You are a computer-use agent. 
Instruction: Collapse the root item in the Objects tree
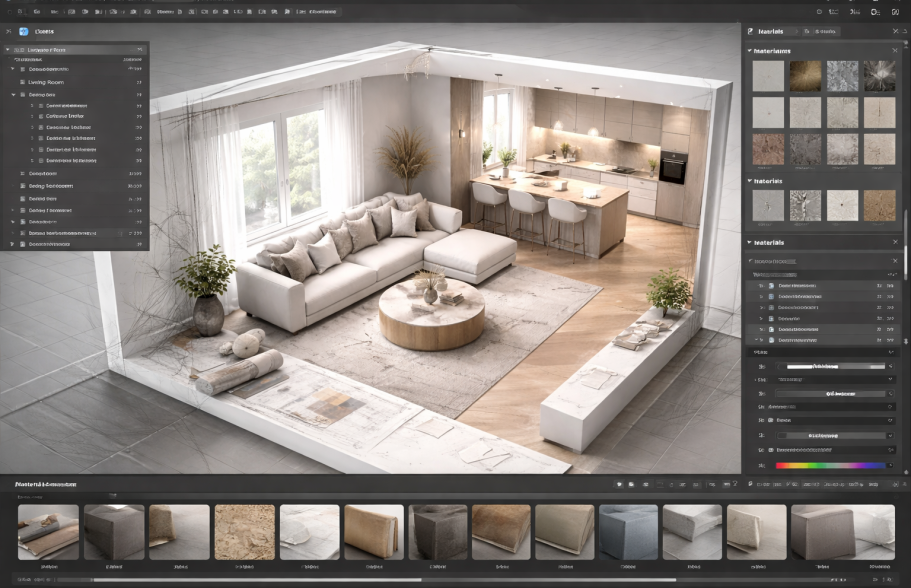coord(8,49)
